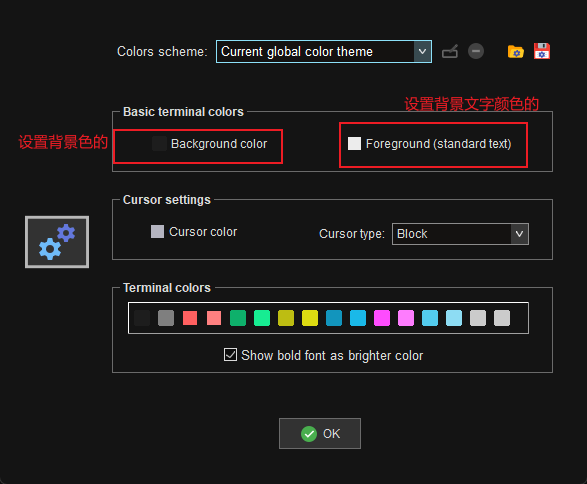Pick the Cursor color swatch
Screen dimensions: 587x484
[x=157, y=232]
